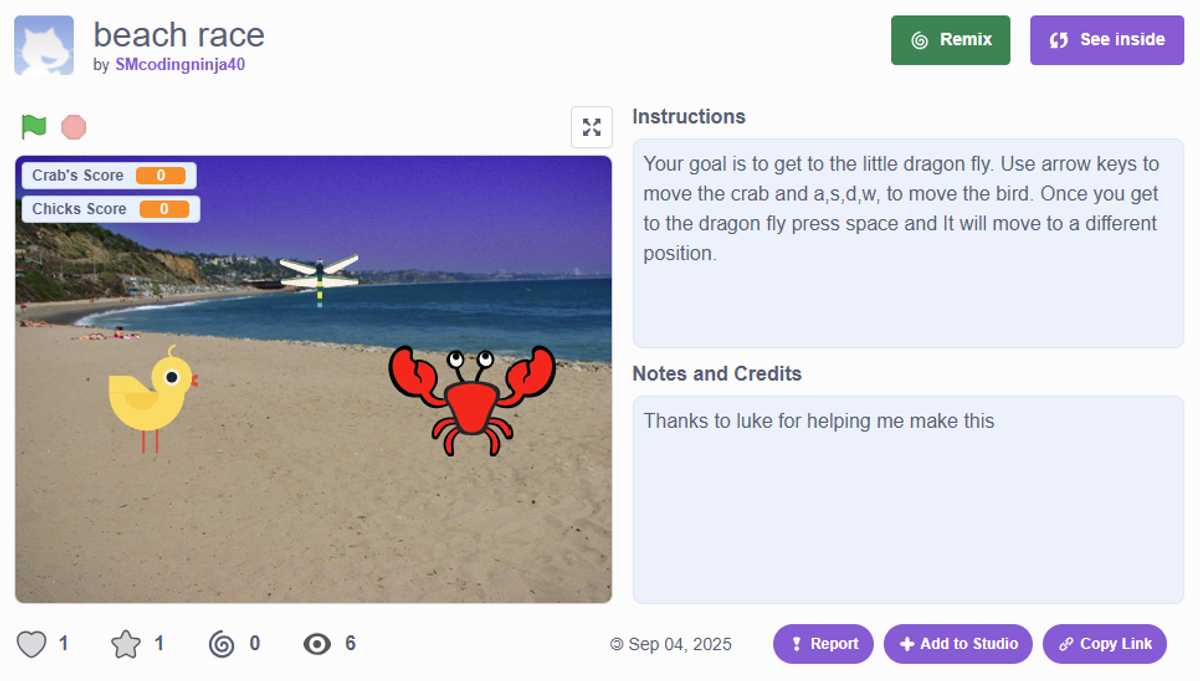Copy the project link

[x=1104, y=644]
